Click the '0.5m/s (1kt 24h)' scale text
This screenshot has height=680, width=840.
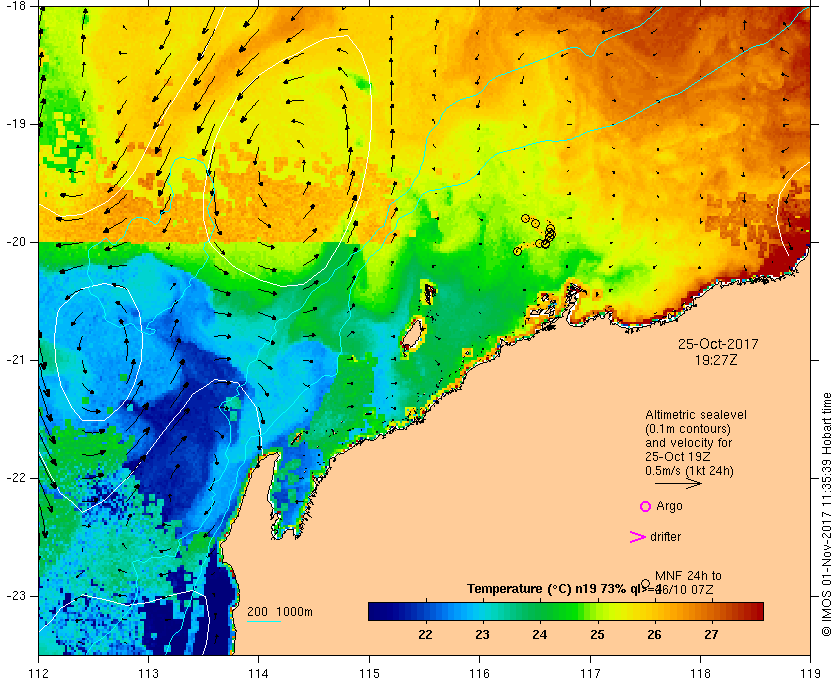pos(689,471)
